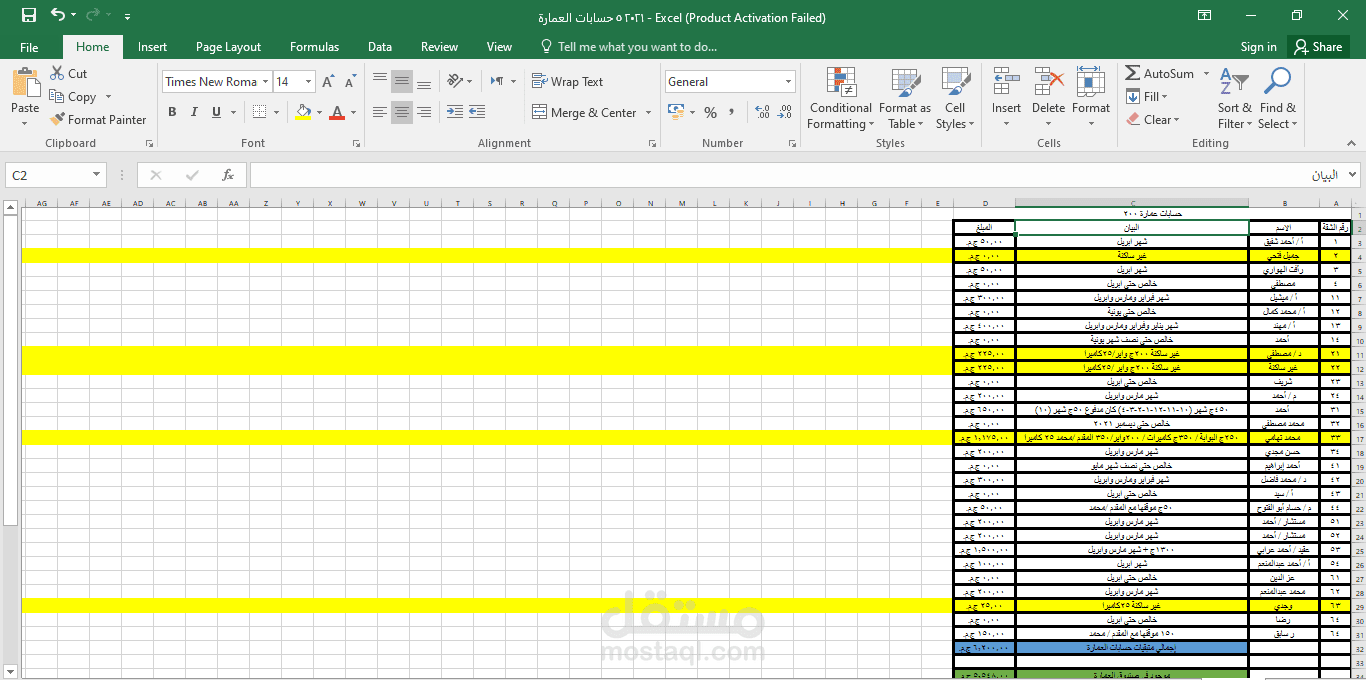Click Decrease Font Size icon

[x=350, y=82]
